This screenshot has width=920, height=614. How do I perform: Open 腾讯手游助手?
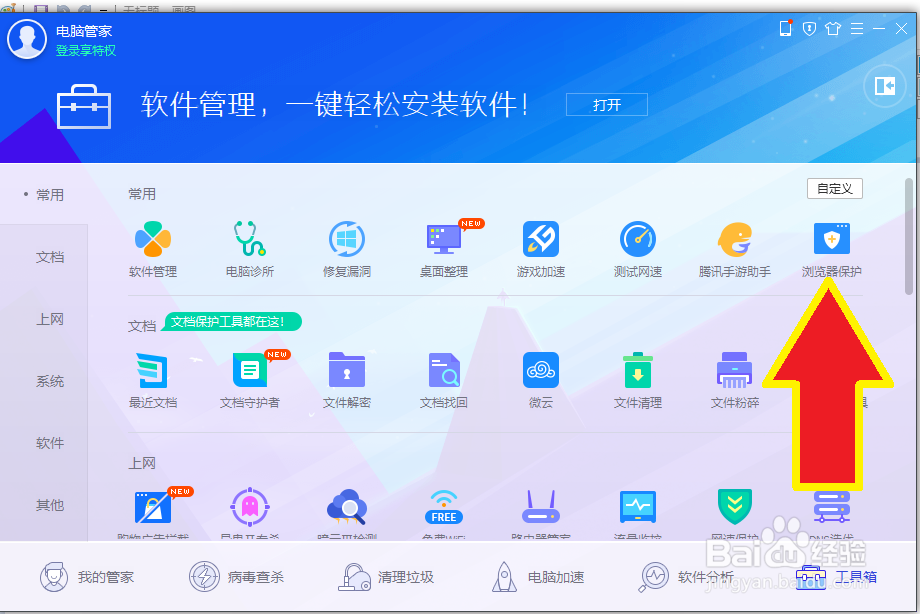(735, 248)
